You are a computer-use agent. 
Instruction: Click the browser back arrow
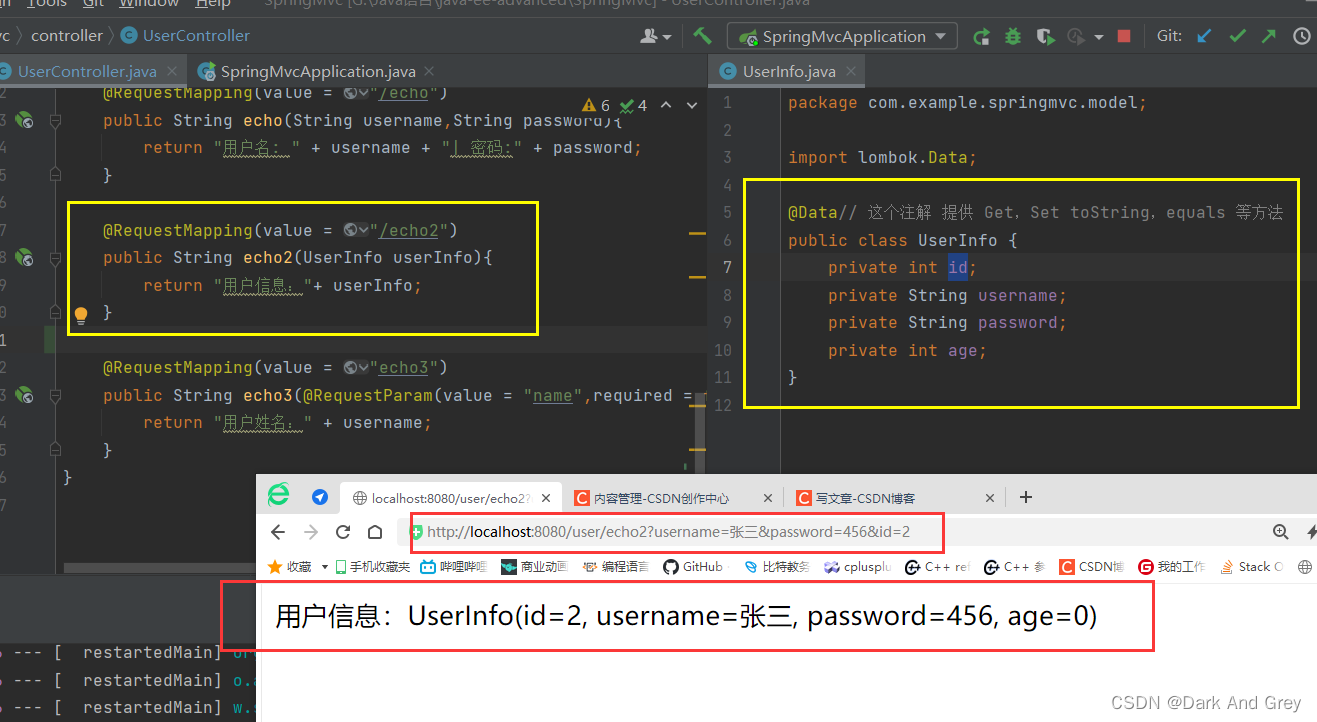point(278,532)
